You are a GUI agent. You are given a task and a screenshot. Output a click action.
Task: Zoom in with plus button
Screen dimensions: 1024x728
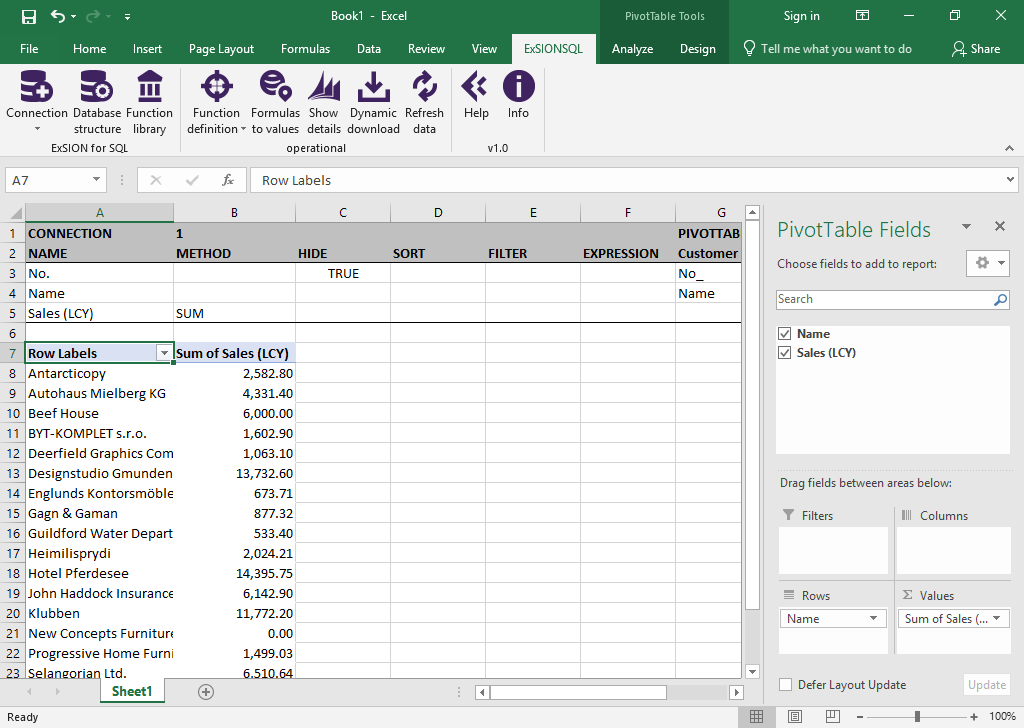tap(974, 717)
